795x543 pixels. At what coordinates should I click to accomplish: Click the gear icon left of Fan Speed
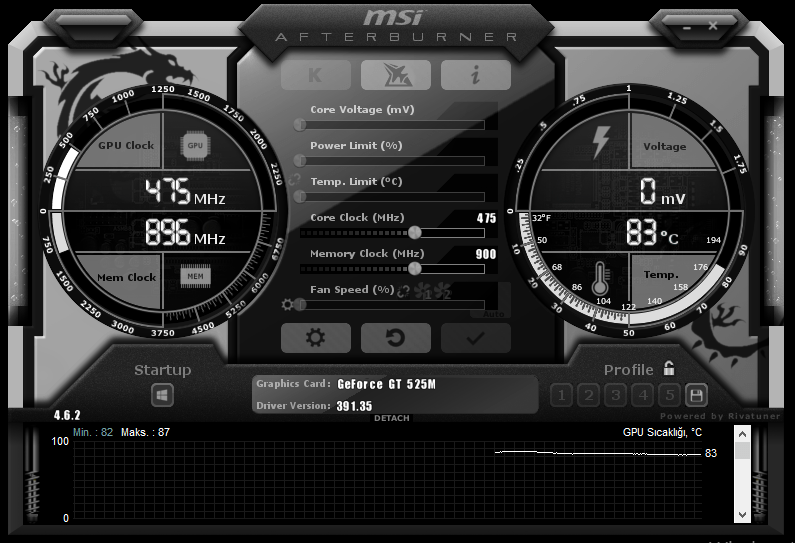tap(287, 305)
